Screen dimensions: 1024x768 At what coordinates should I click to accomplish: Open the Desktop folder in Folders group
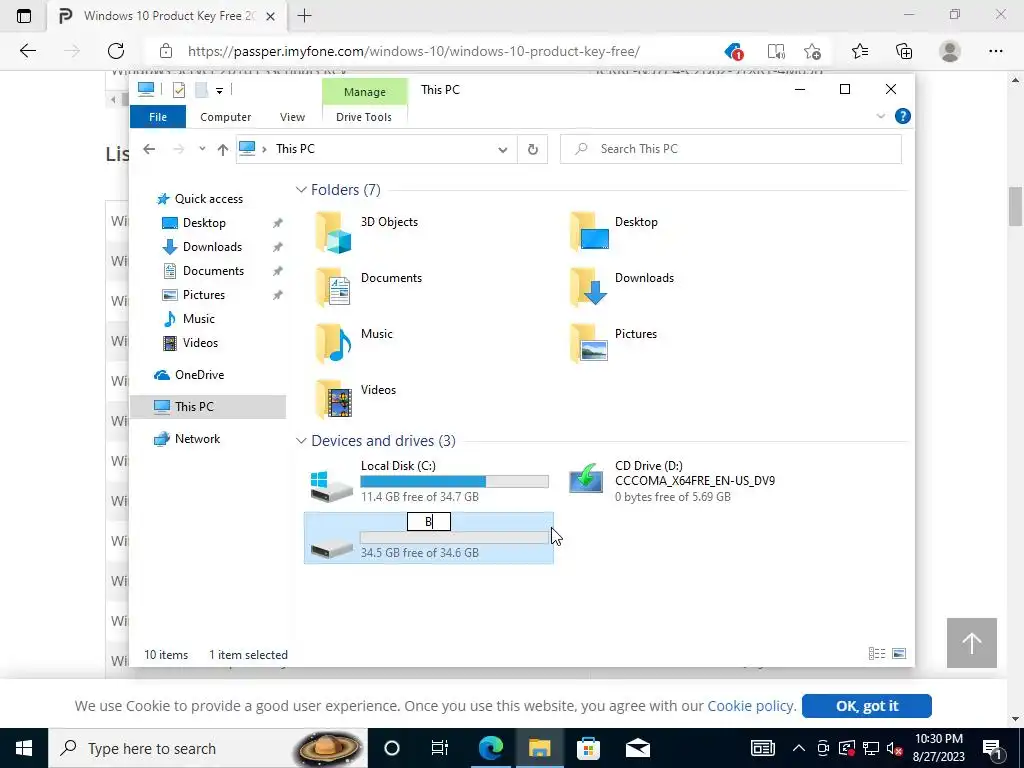(x=613, y=231)
